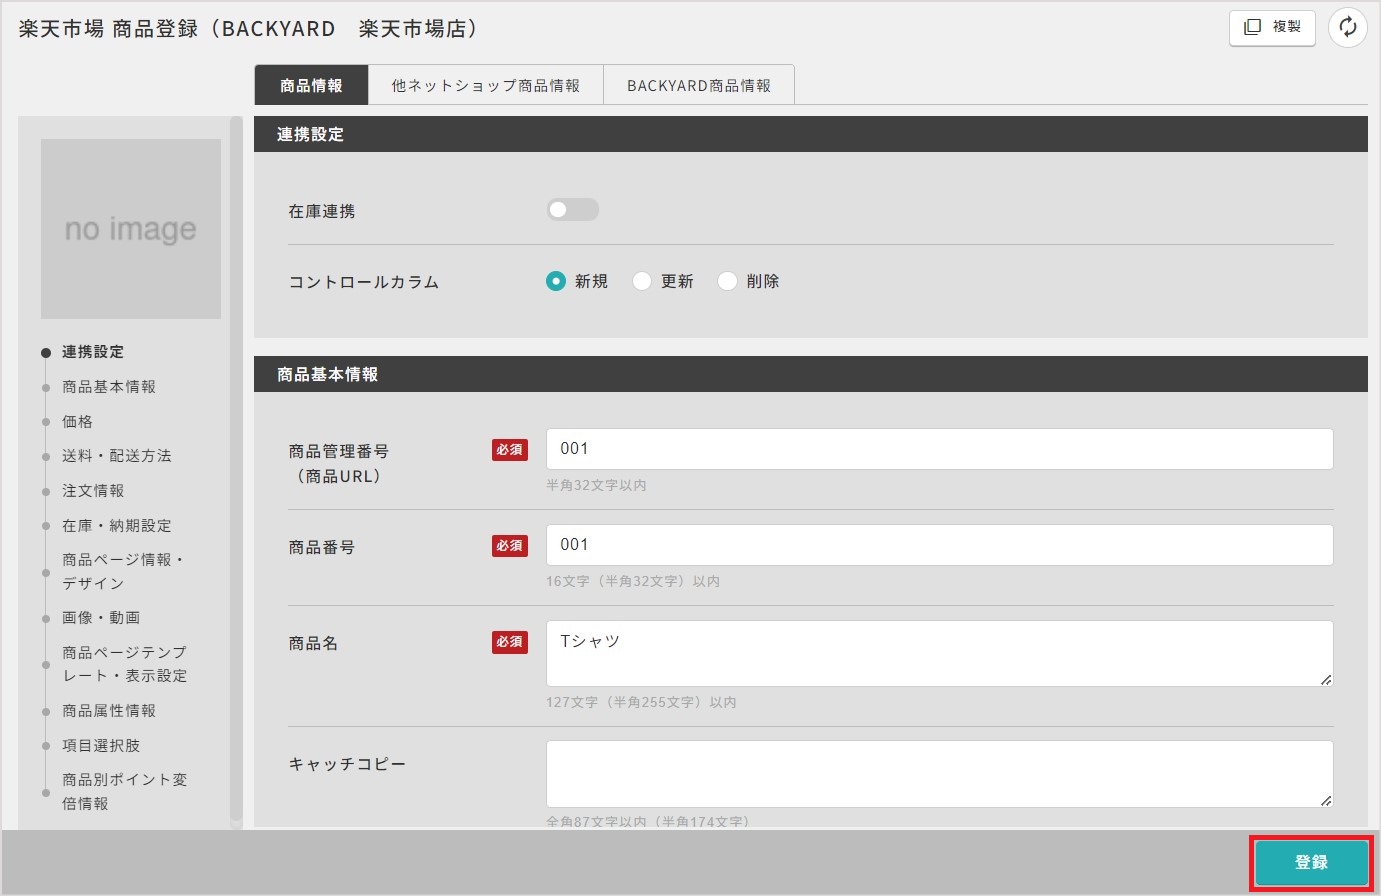This screenshot has height=896, width=1381.
Task: Click the 商品名 text area resize handle
Action: click(1326, 679)
